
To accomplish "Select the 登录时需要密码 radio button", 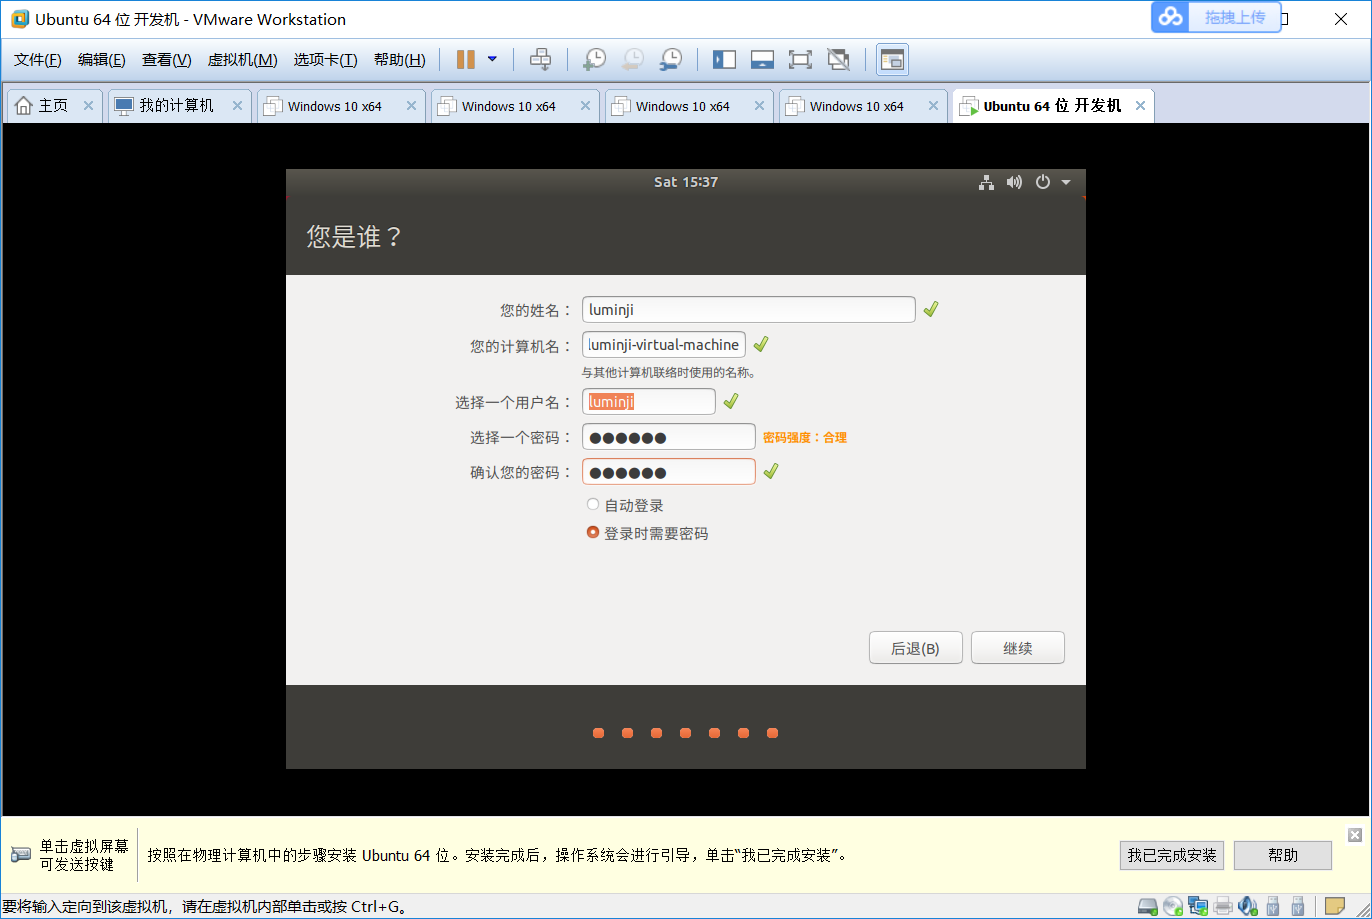I will (x=593, y=533).
